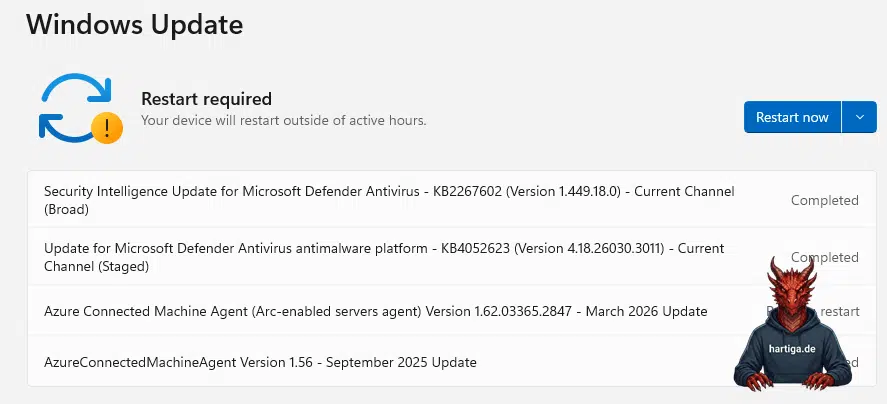This screenshot has width=887, height=404.
Task: Expand the chevron beside Restart now
Action: coord(859,117)
